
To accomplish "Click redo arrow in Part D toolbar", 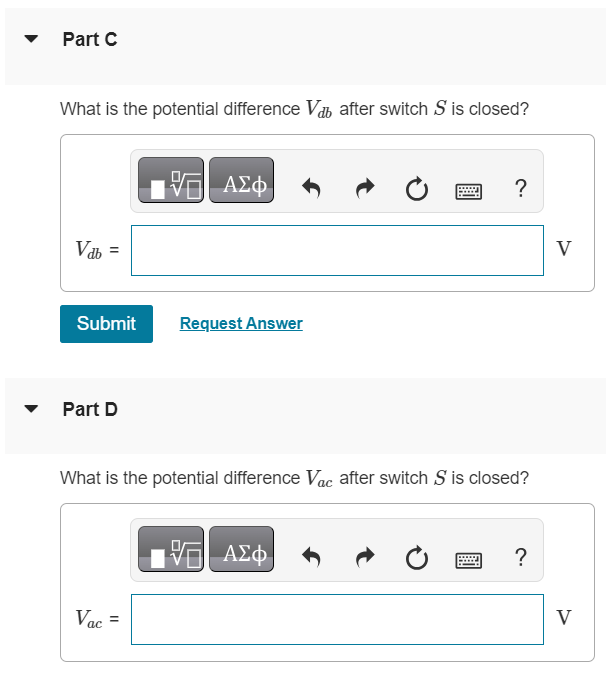I will click(365, 557).
